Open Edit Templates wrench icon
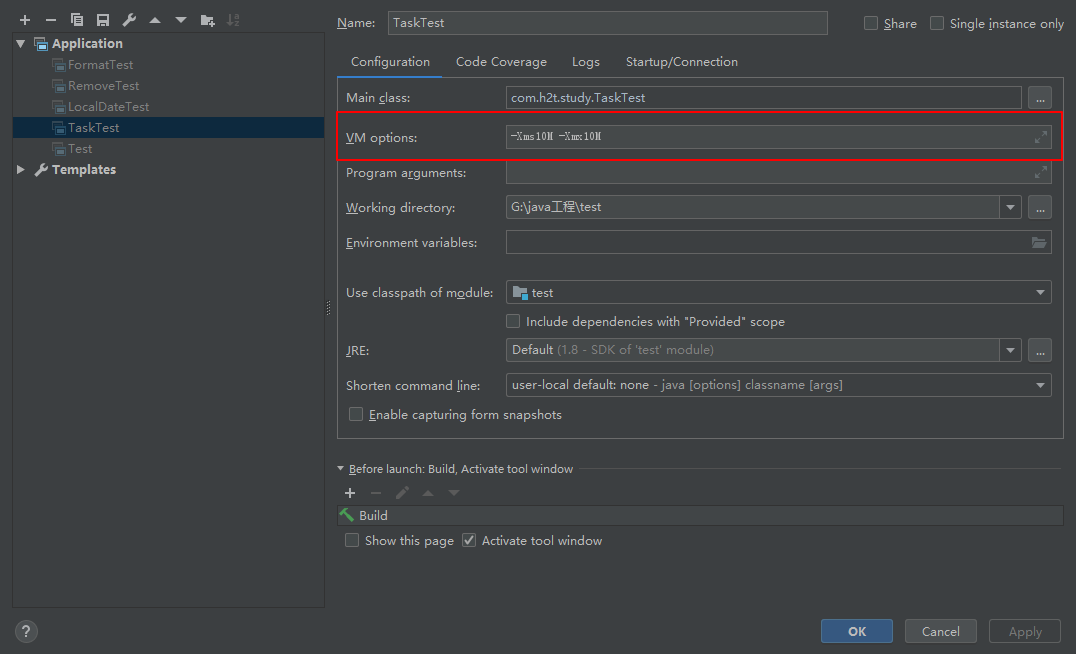 129,20
